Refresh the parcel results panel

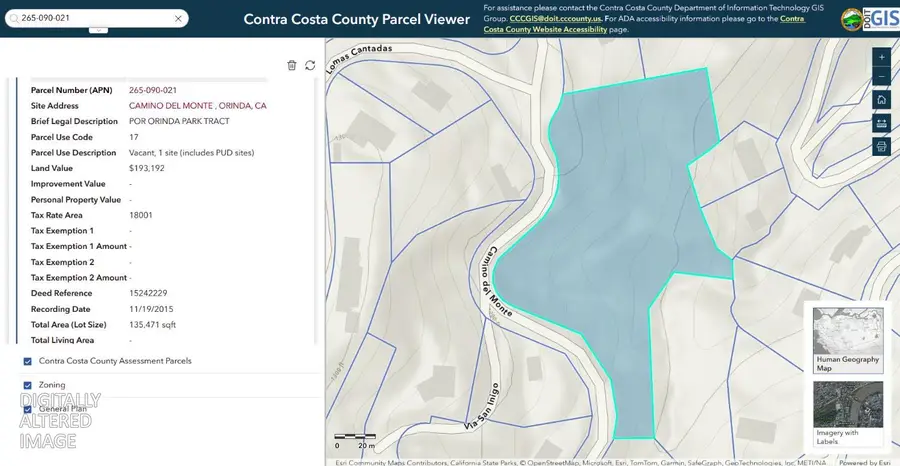tap(310, 65)
